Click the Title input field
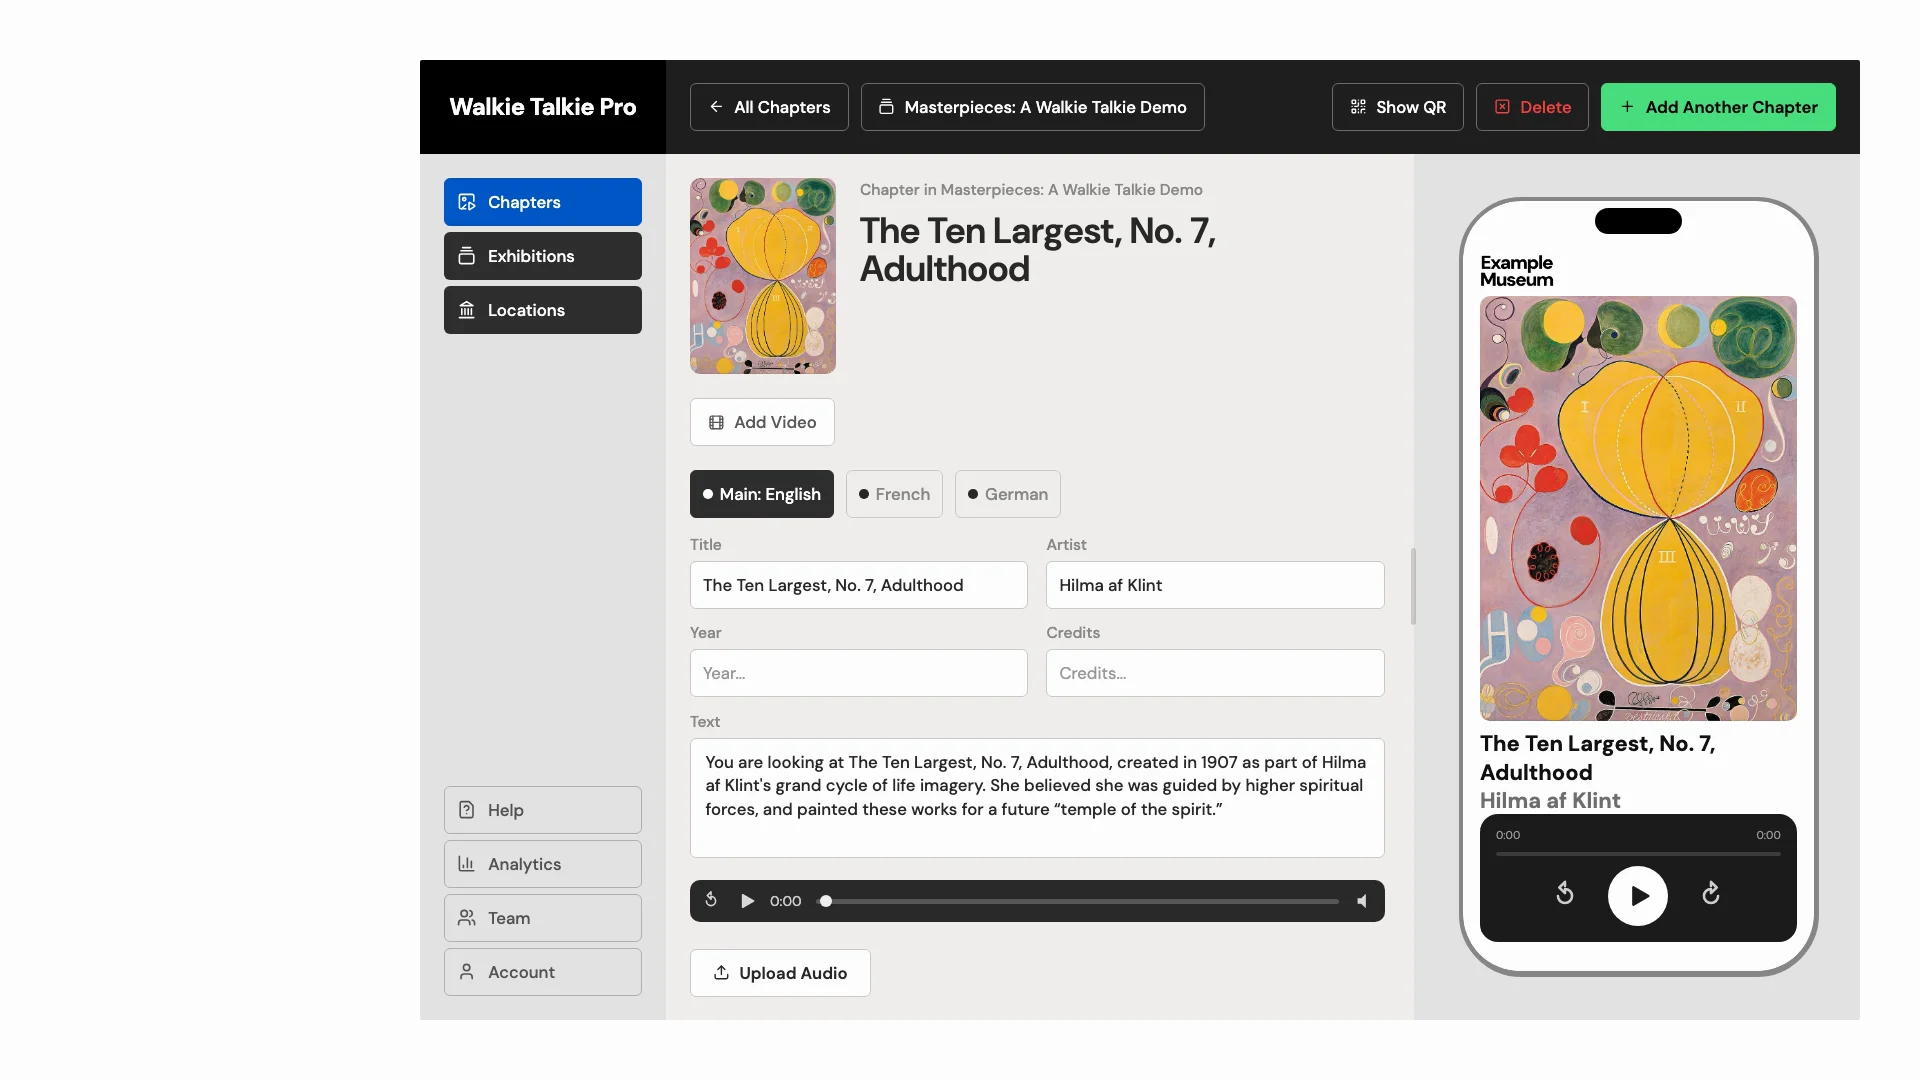1920x1080 pixels. (x=859, y=585)
